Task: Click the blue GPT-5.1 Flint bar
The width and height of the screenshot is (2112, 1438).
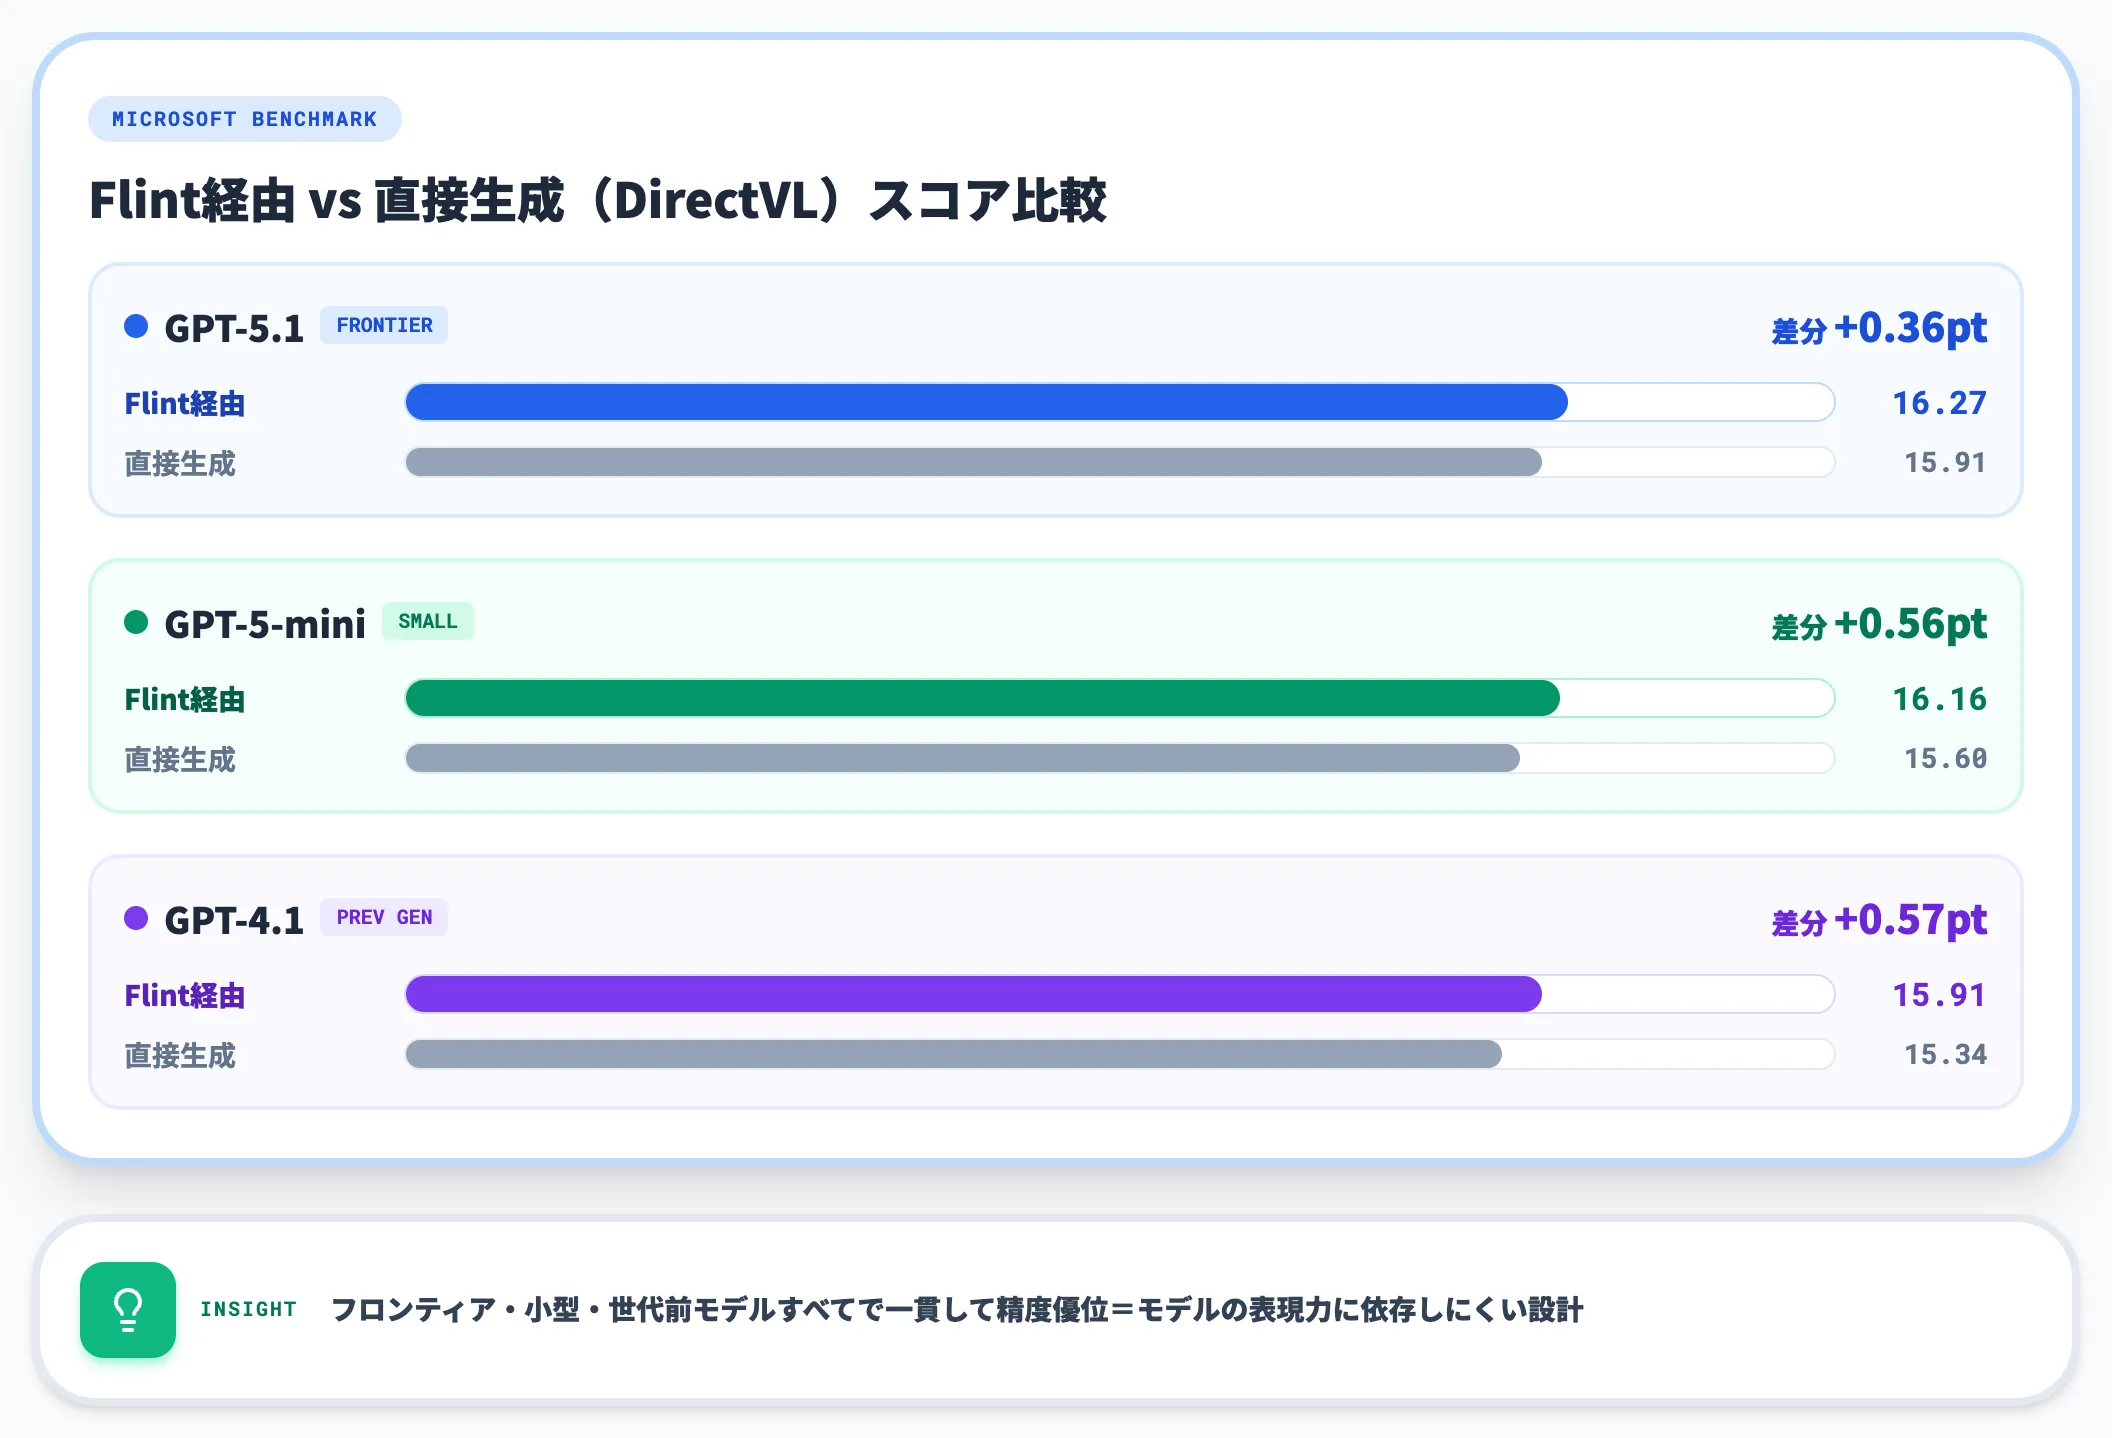Action: [x=987, y=402]
